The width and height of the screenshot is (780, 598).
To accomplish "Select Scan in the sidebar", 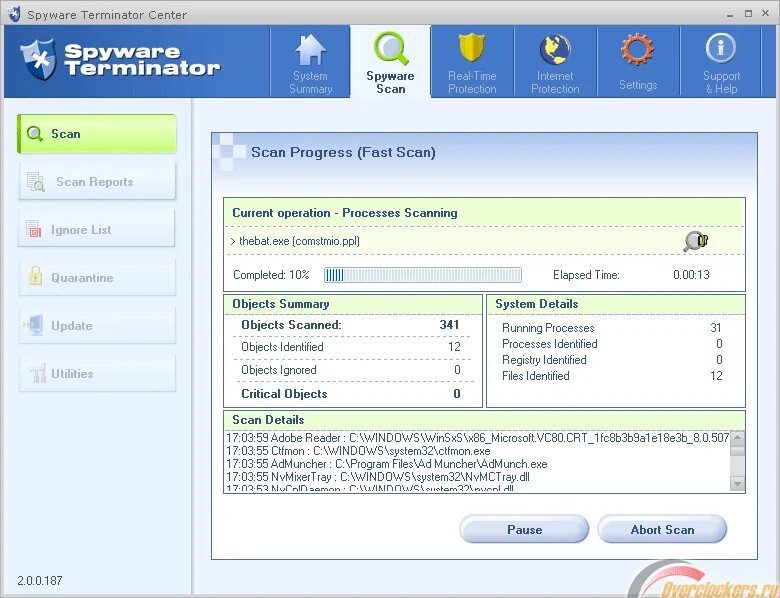I will (x=97, y=134).
